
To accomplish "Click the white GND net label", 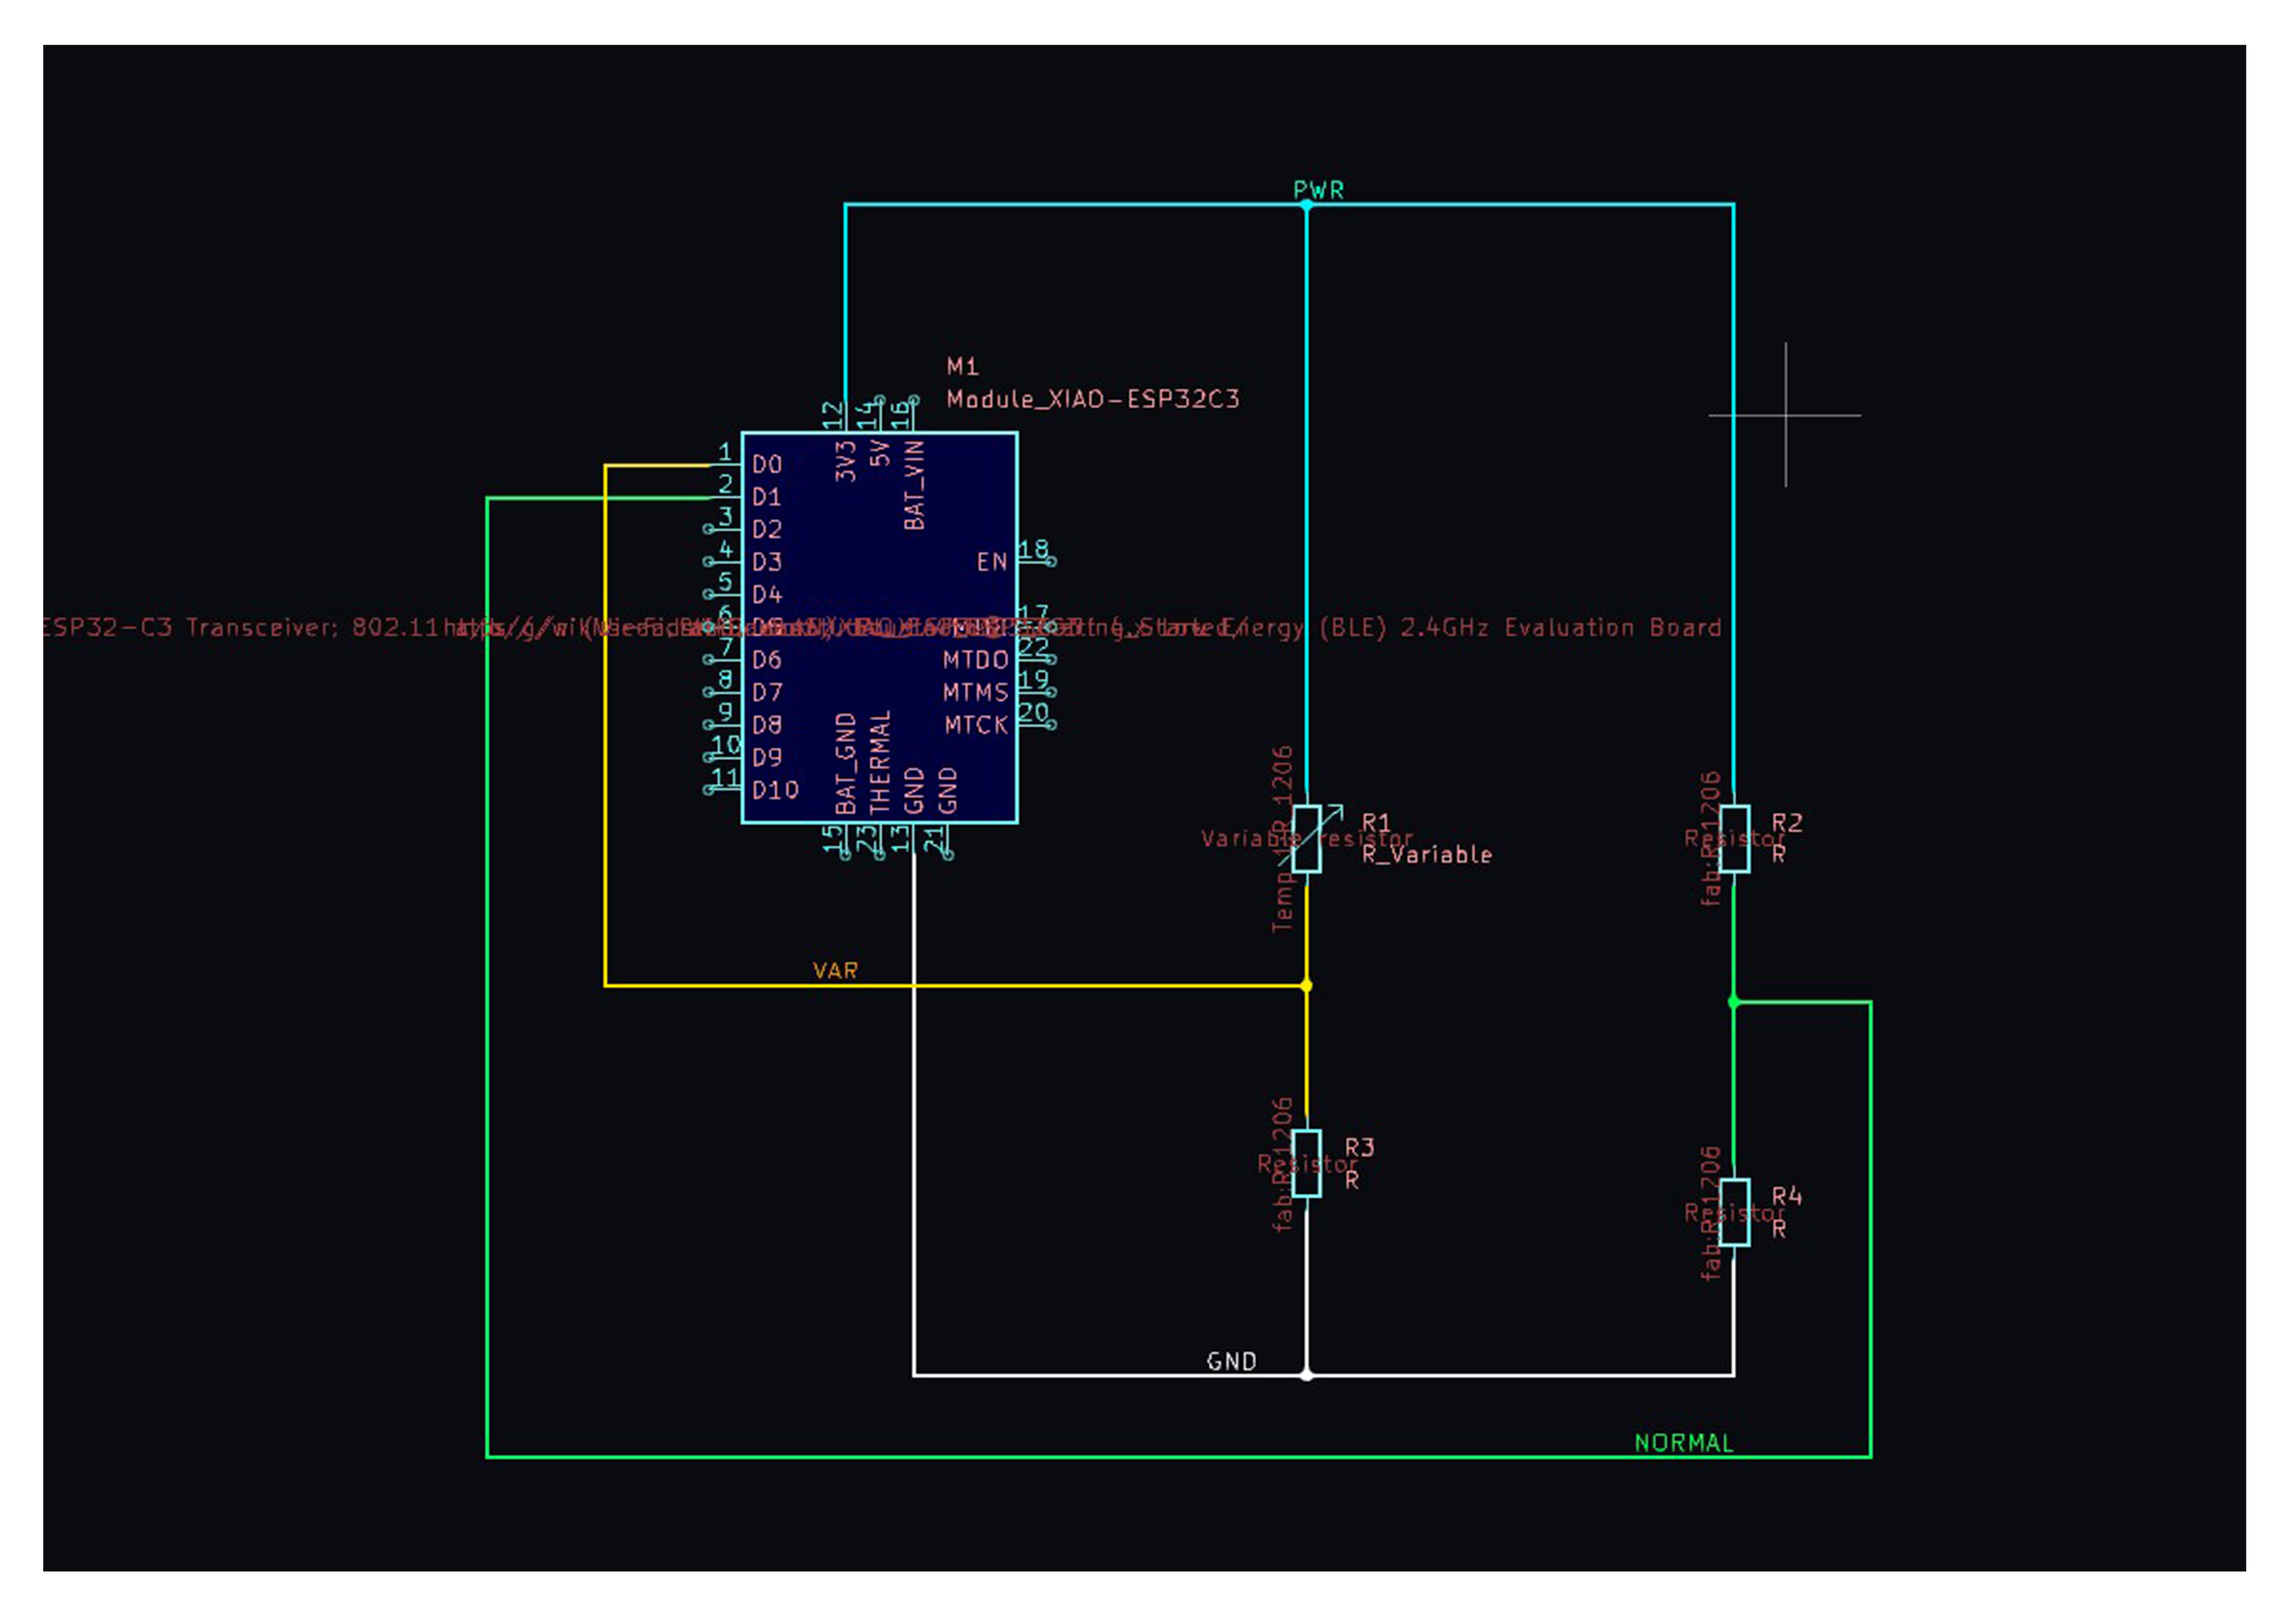I will [1232, 1361].
